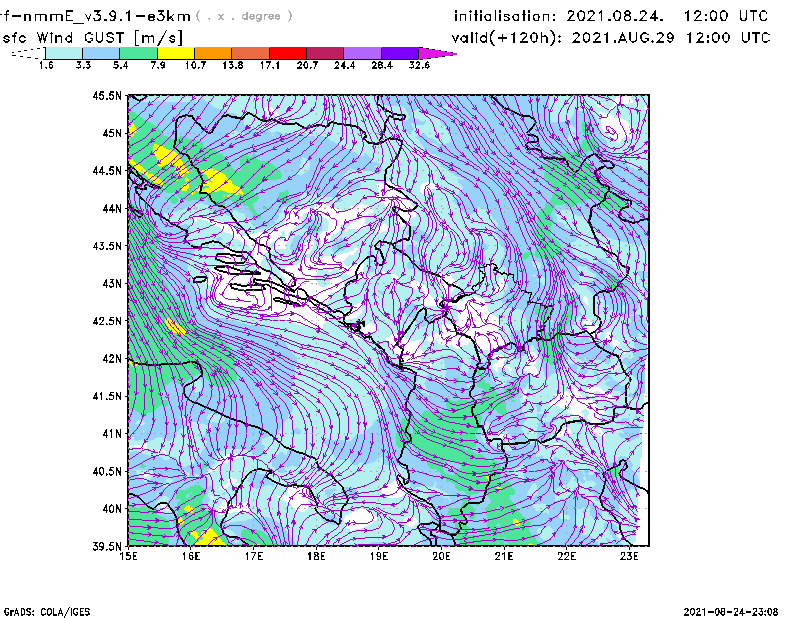Click the 16E longitude label
The width and height of the screenshot is (800, 618).
[191, 556]
